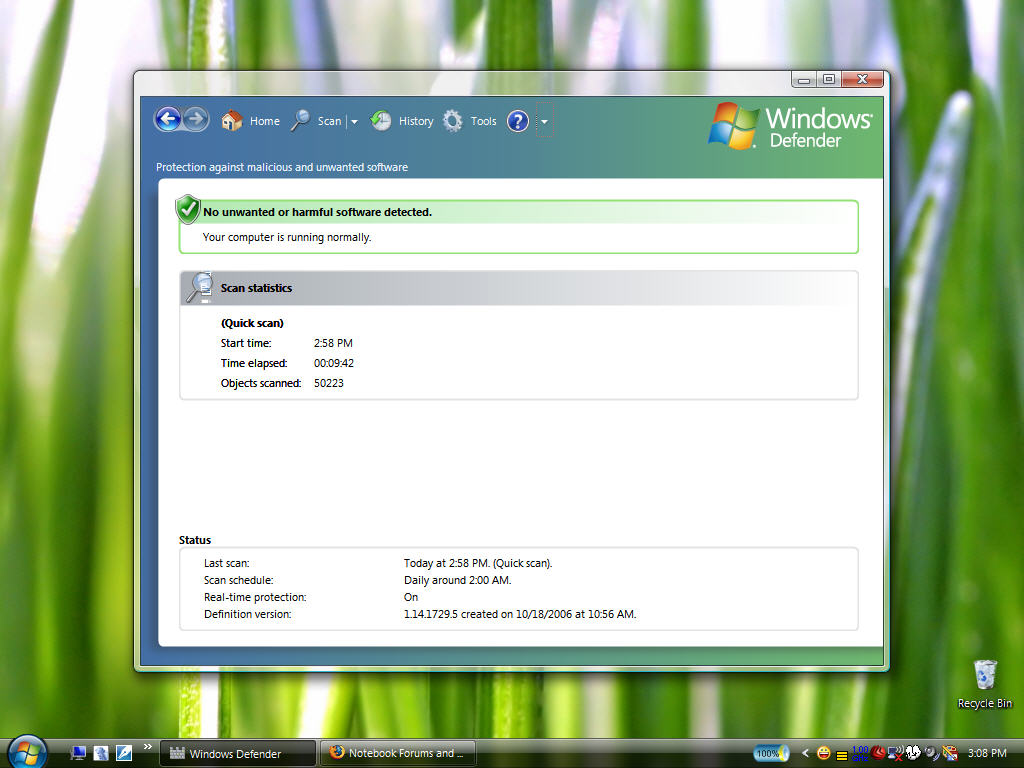1024x768 pixels.
Task: Click the 'Start time:' label
Action: (246, 343)
